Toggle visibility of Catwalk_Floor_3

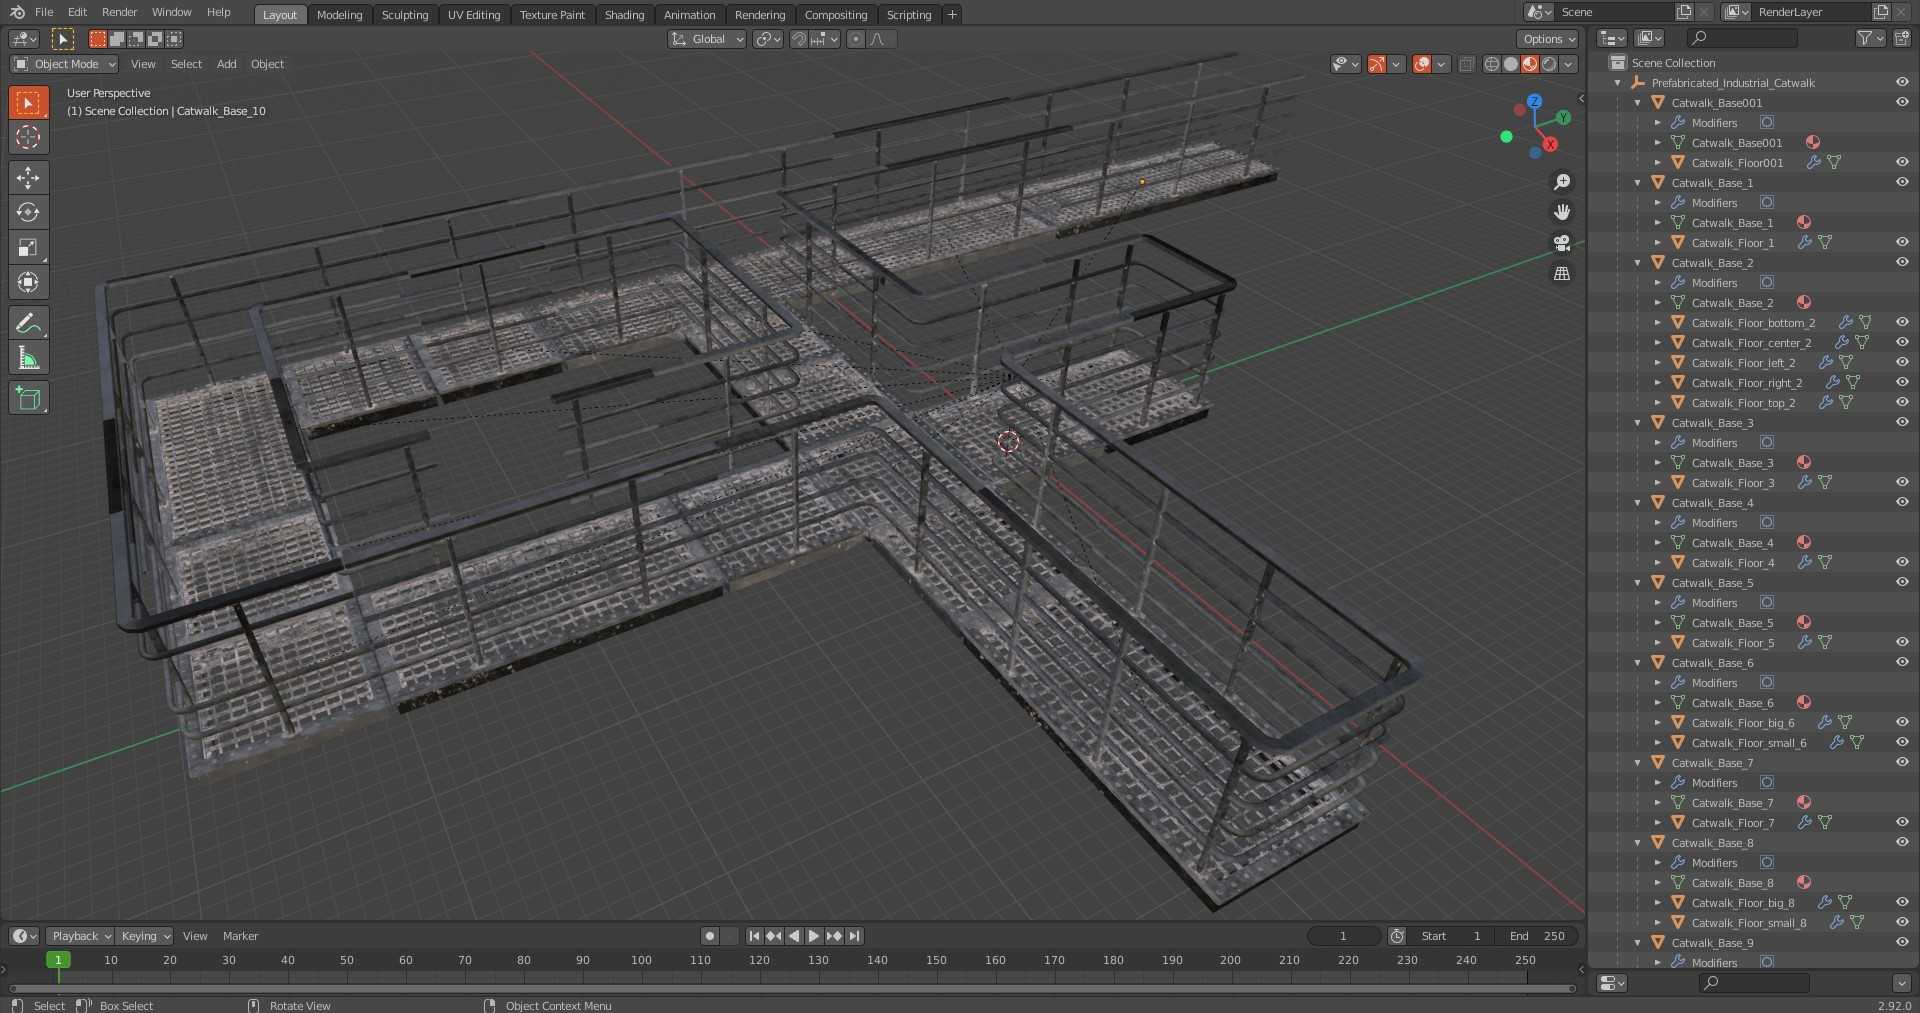pos(1902,482)
